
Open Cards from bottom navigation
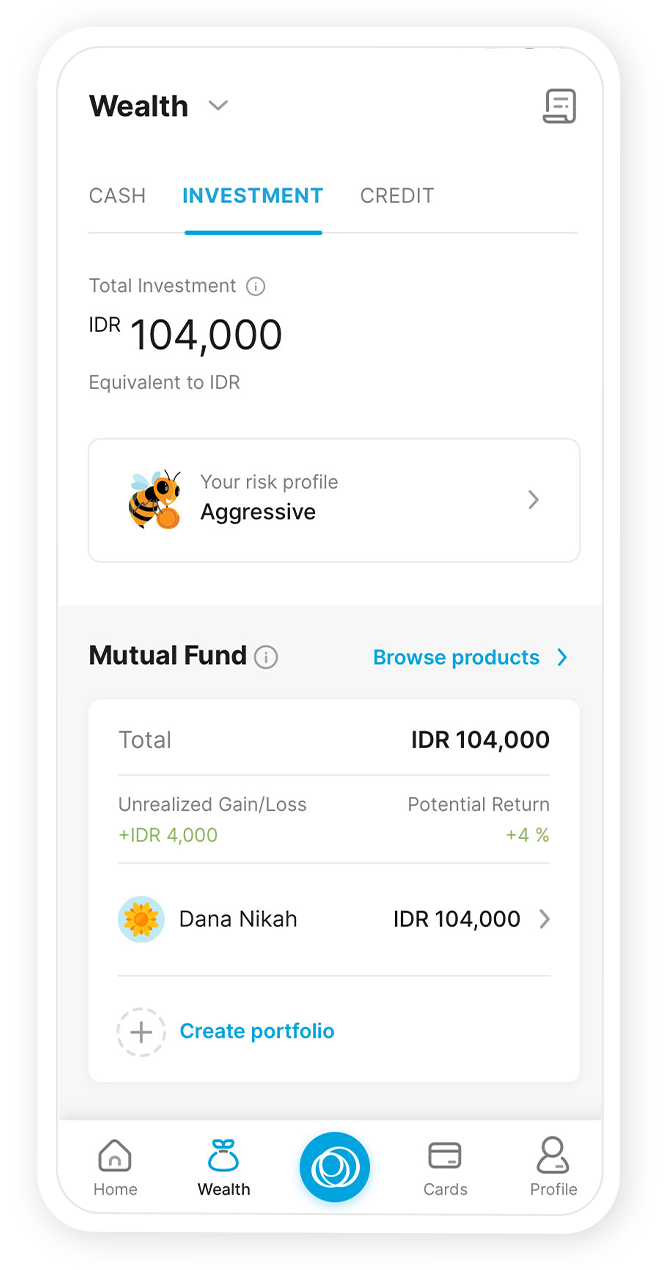pyautogui.click(x=445, y=1167)
